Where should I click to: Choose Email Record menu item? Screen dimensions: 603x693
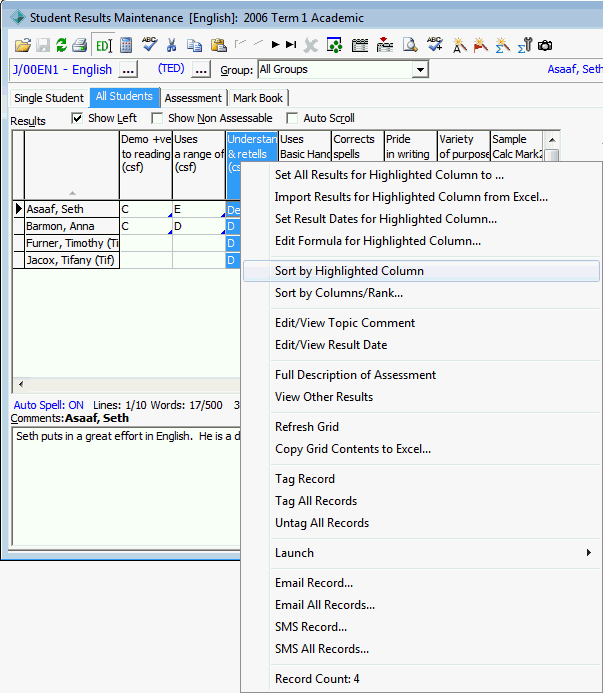pyautogui.click(x=422, y=583)
